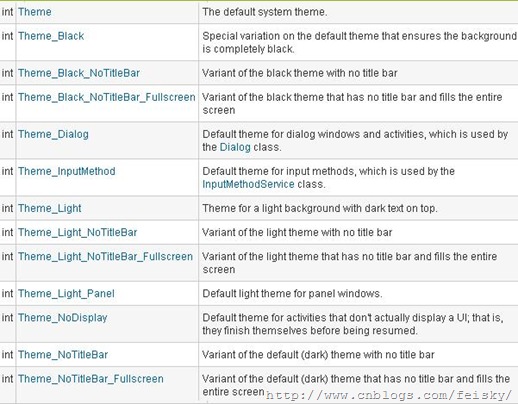Click 'Theme for a light background' description
The image size is (518, 404).
[320, 208]
